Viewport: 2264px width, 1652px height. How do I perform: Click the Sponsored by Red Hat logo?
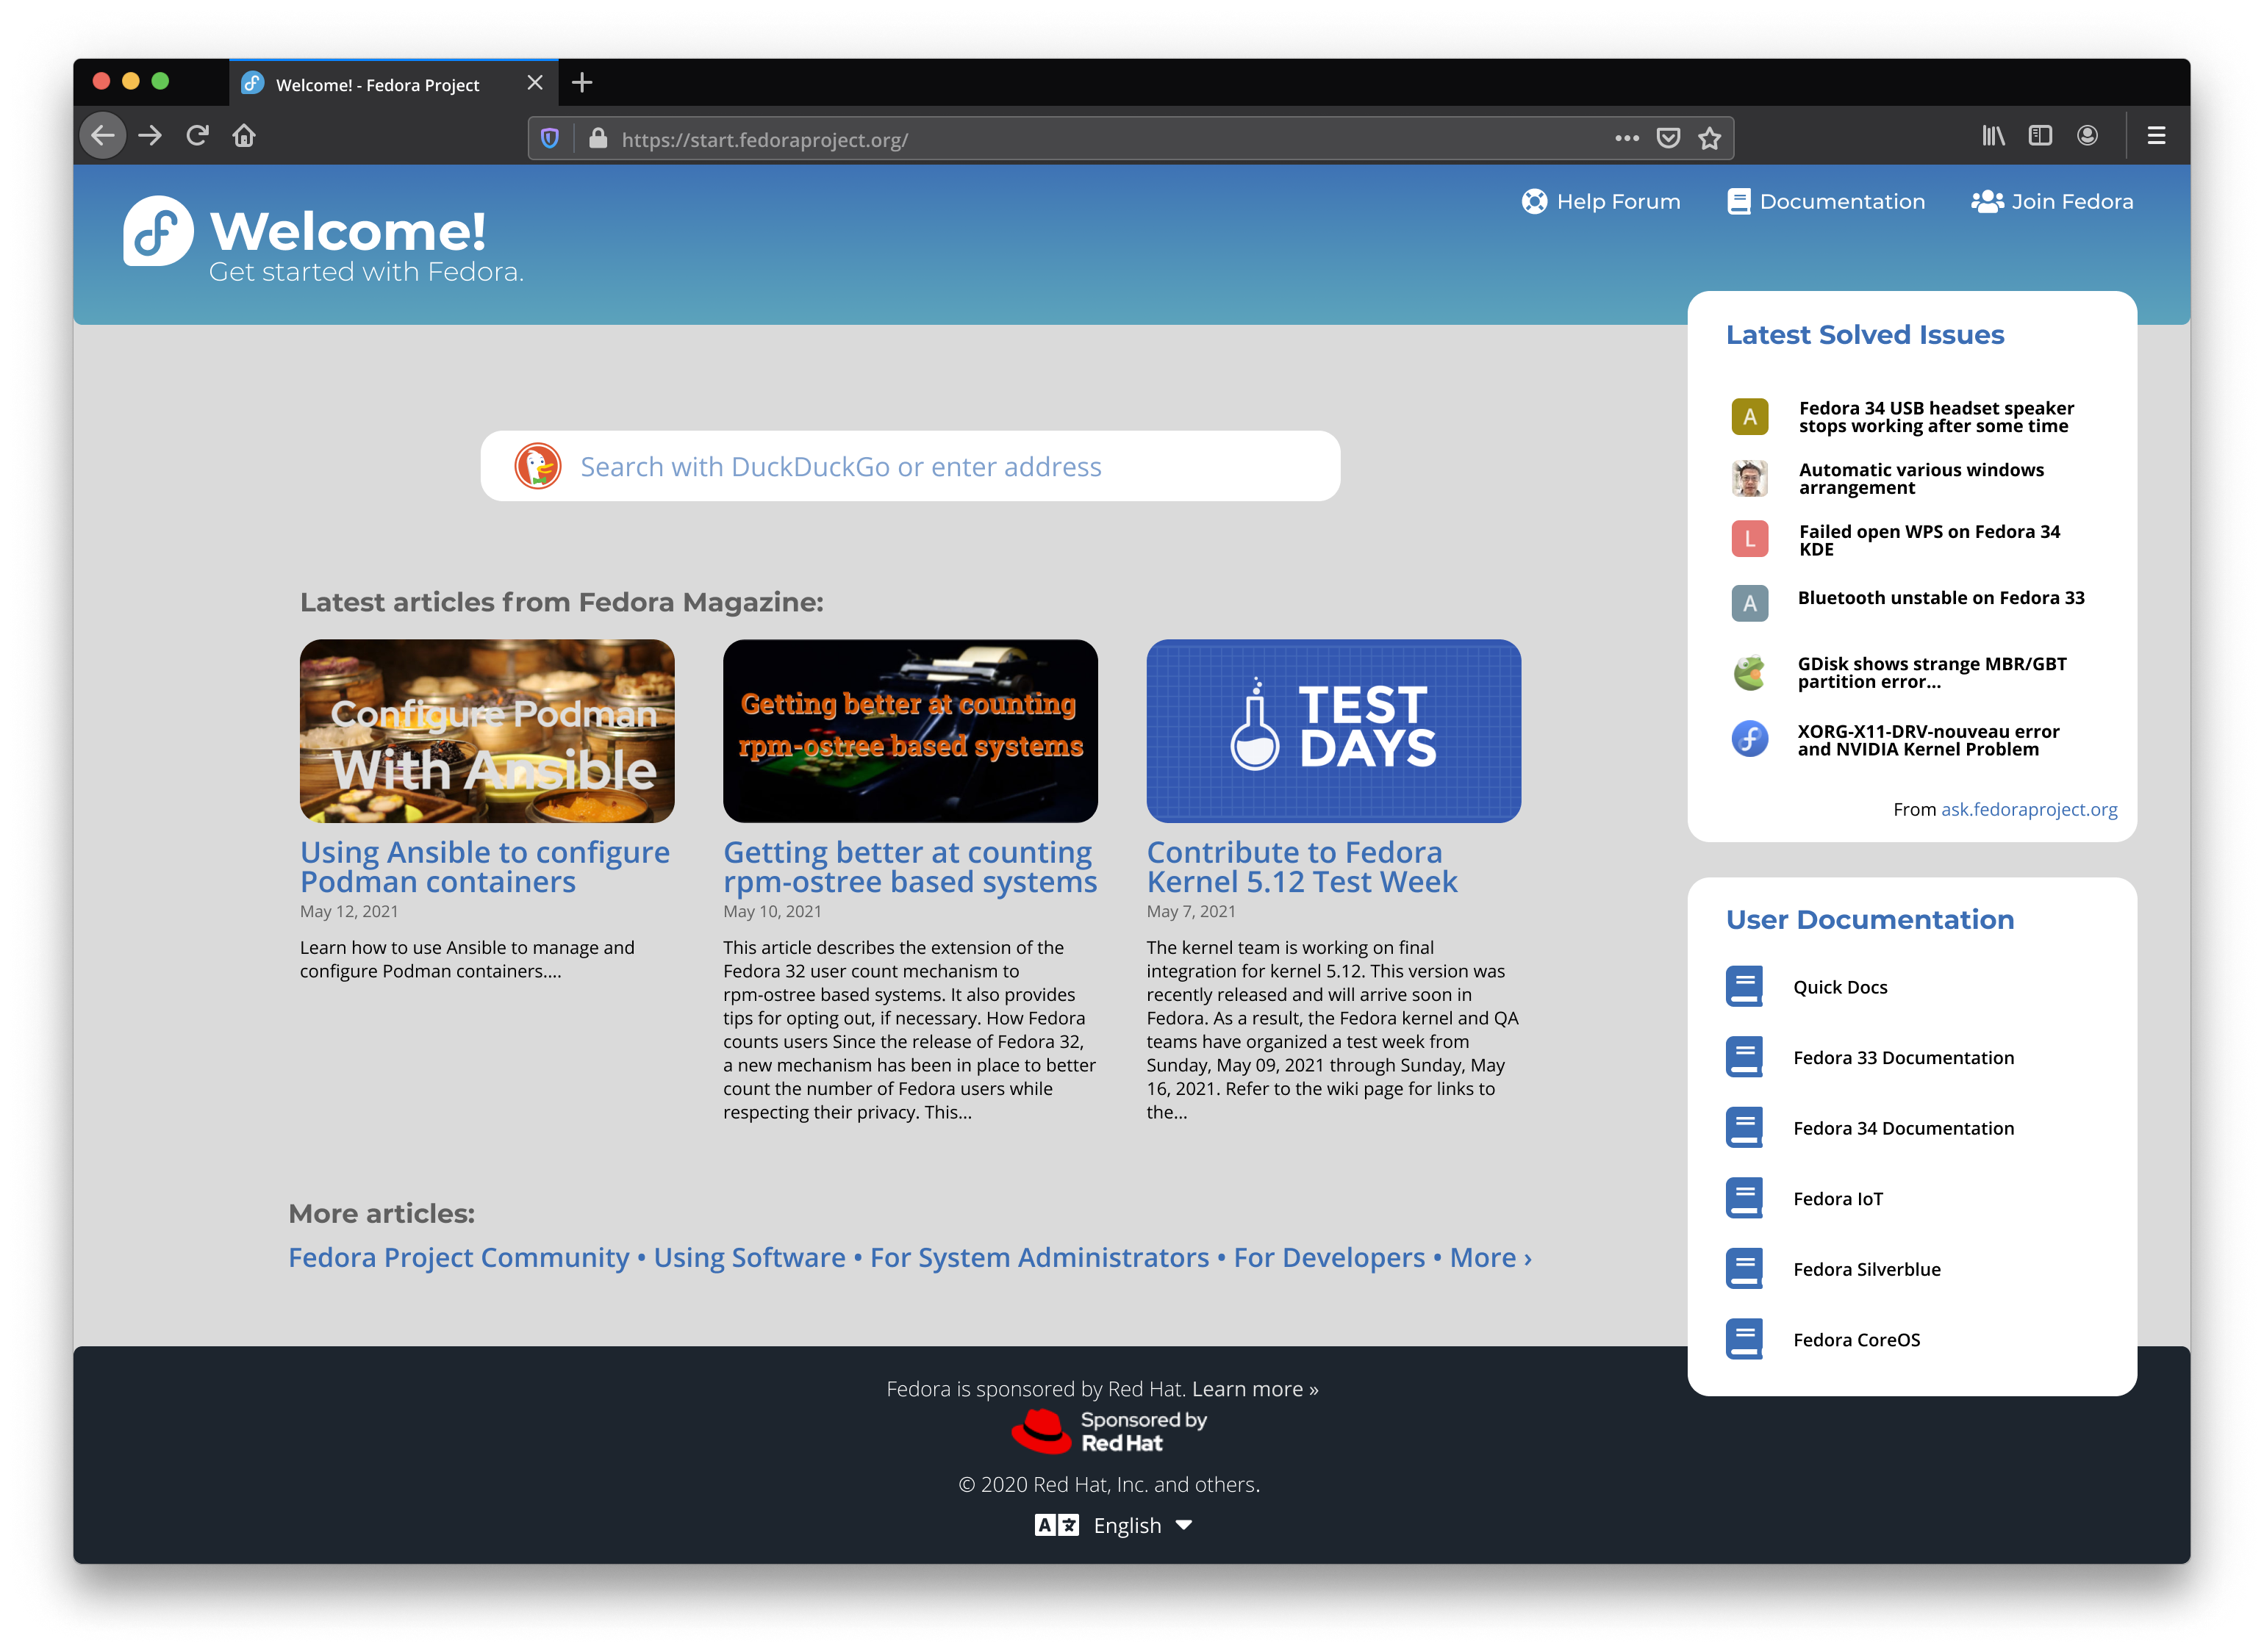coord(1109,1432)
